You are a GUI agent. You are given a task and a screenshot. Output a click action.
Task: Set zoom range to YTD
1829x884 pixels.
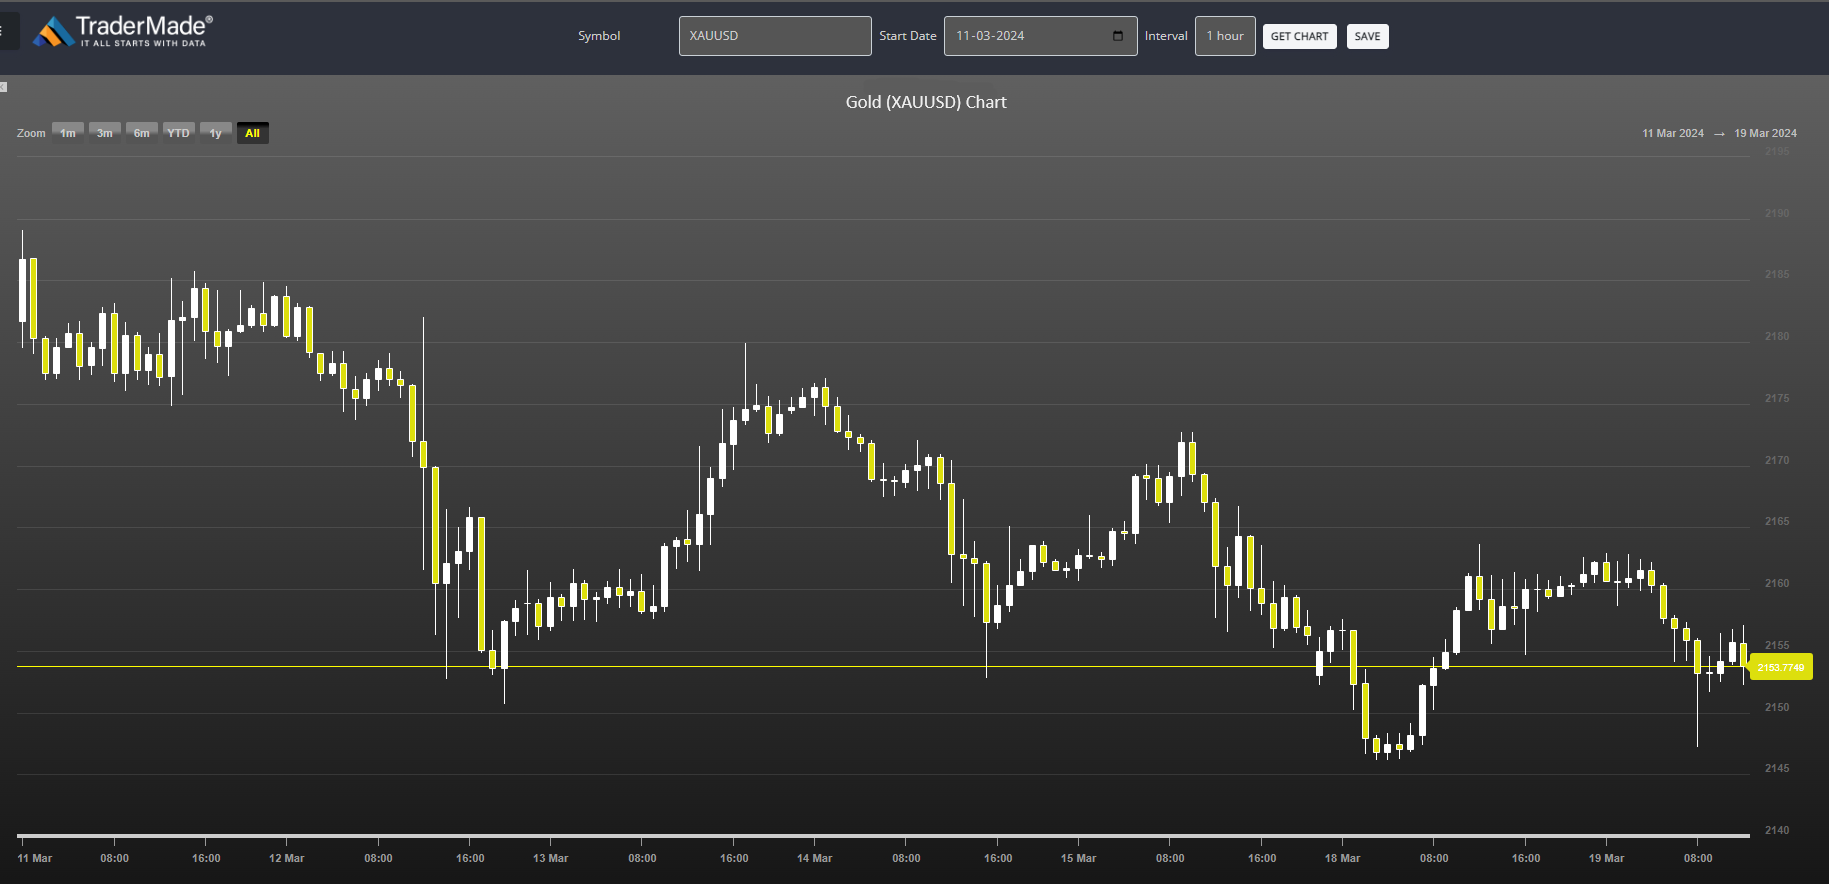(178, 133)
